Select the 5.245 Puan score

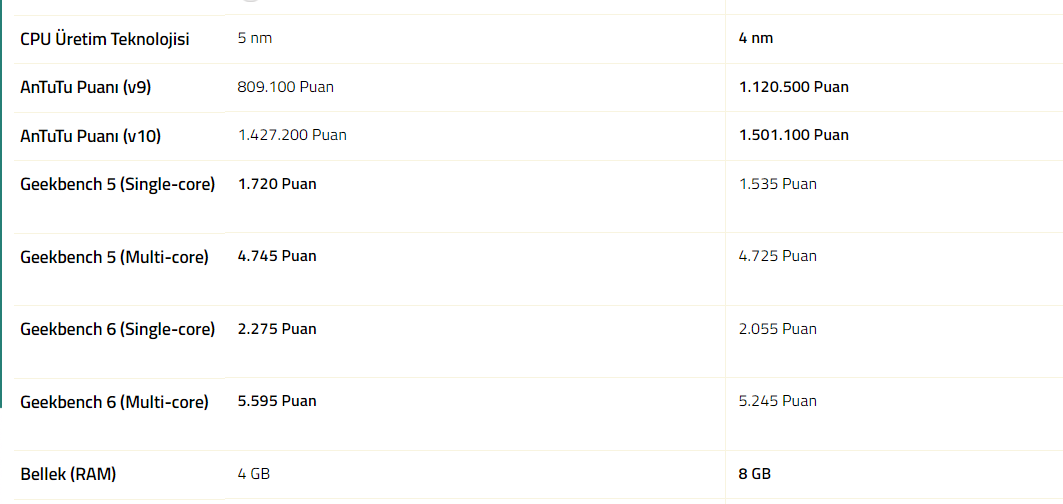click(x=778, y=401)
